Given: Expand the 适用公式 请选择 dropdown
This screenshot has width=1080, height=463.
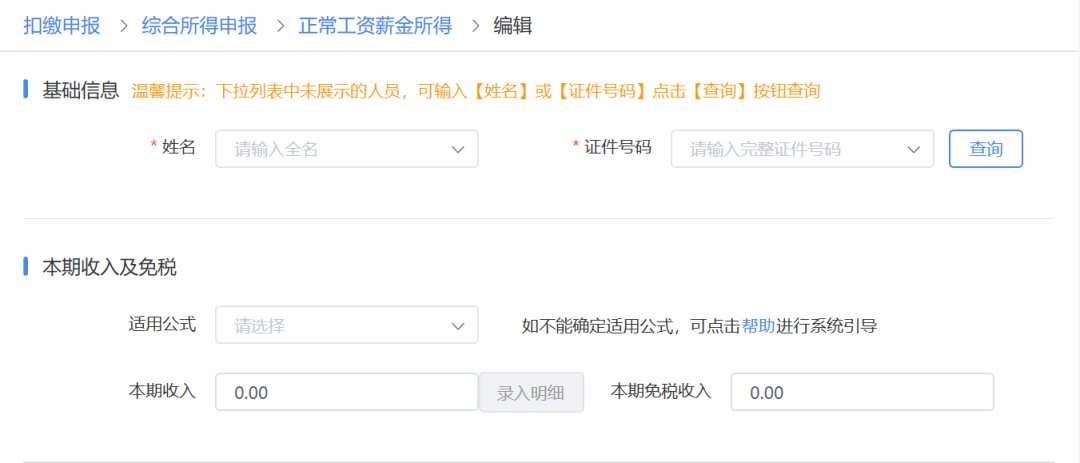Looking at the screenshot, I should pos(330,325).
